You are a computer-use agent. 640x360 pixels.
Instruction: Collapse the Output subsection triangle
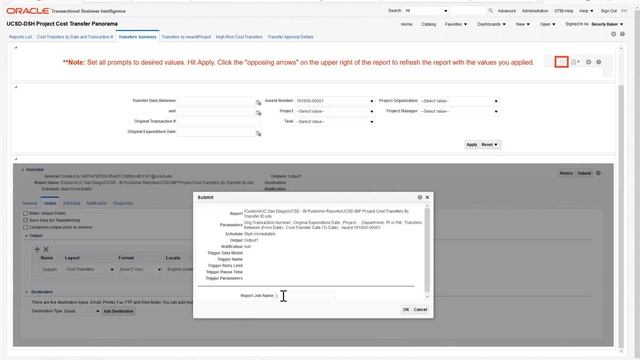tap(27, 236)
